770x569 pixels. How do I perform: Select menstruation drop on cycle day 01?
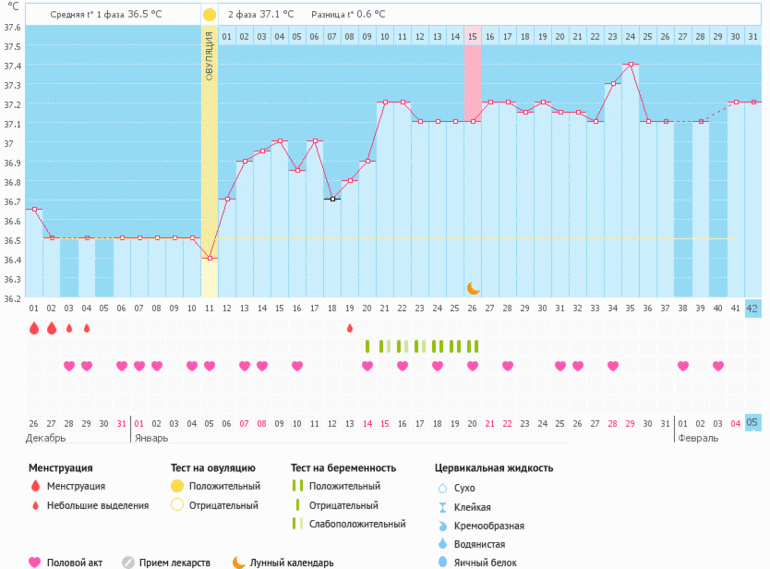tap(33, 328)
